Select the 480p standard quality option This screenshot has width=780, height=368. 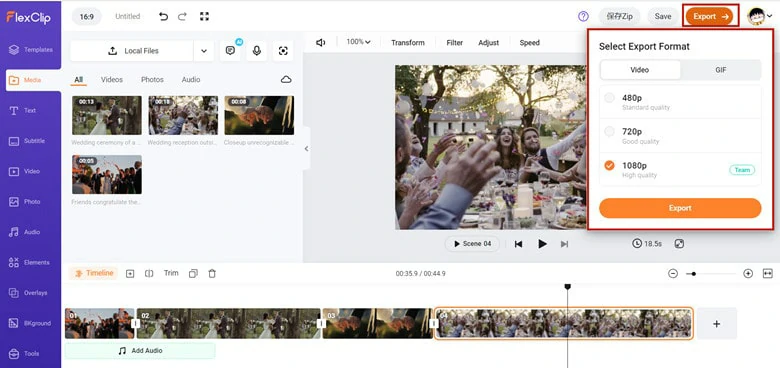(x=680, y=101)
